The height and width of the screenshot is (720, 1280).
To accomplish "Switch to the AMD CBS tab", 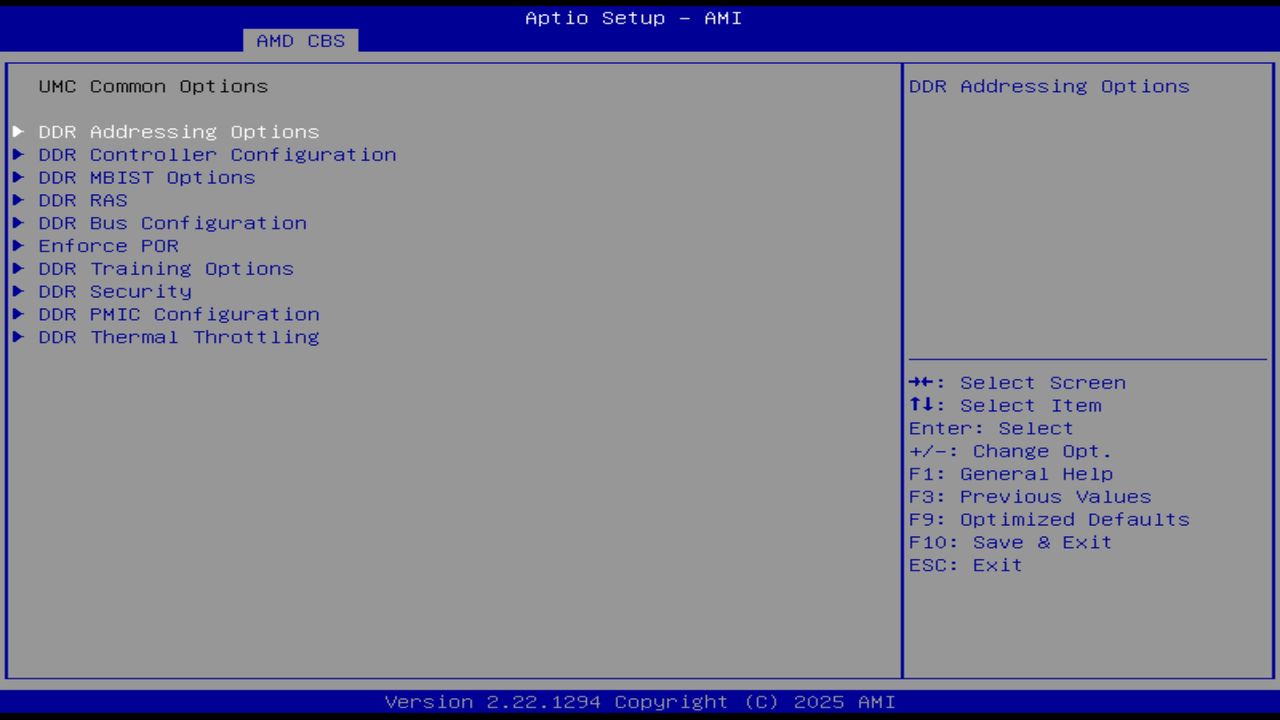I will [x=298, y=41].
